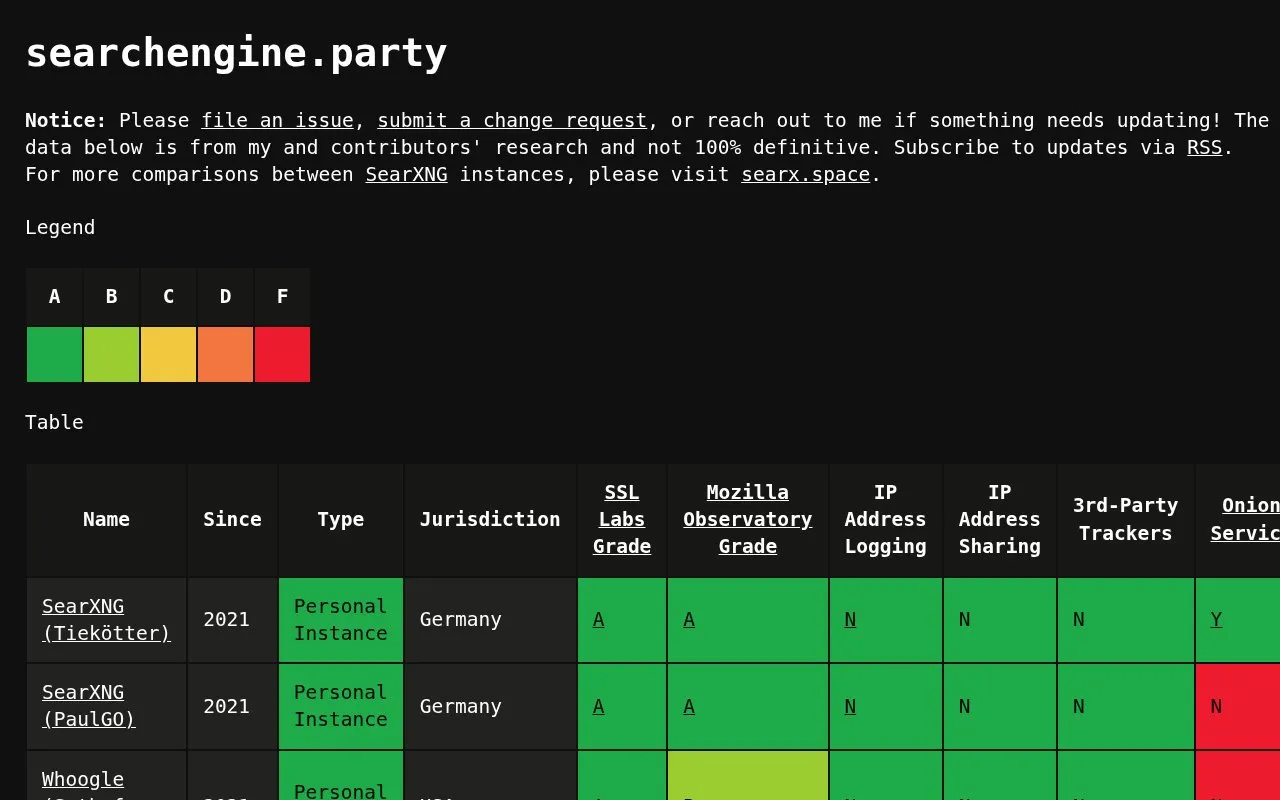Open the SearXNG (Tiekötter) instance link
Viewport: 1280px width, 800px height.
point(106,619)
